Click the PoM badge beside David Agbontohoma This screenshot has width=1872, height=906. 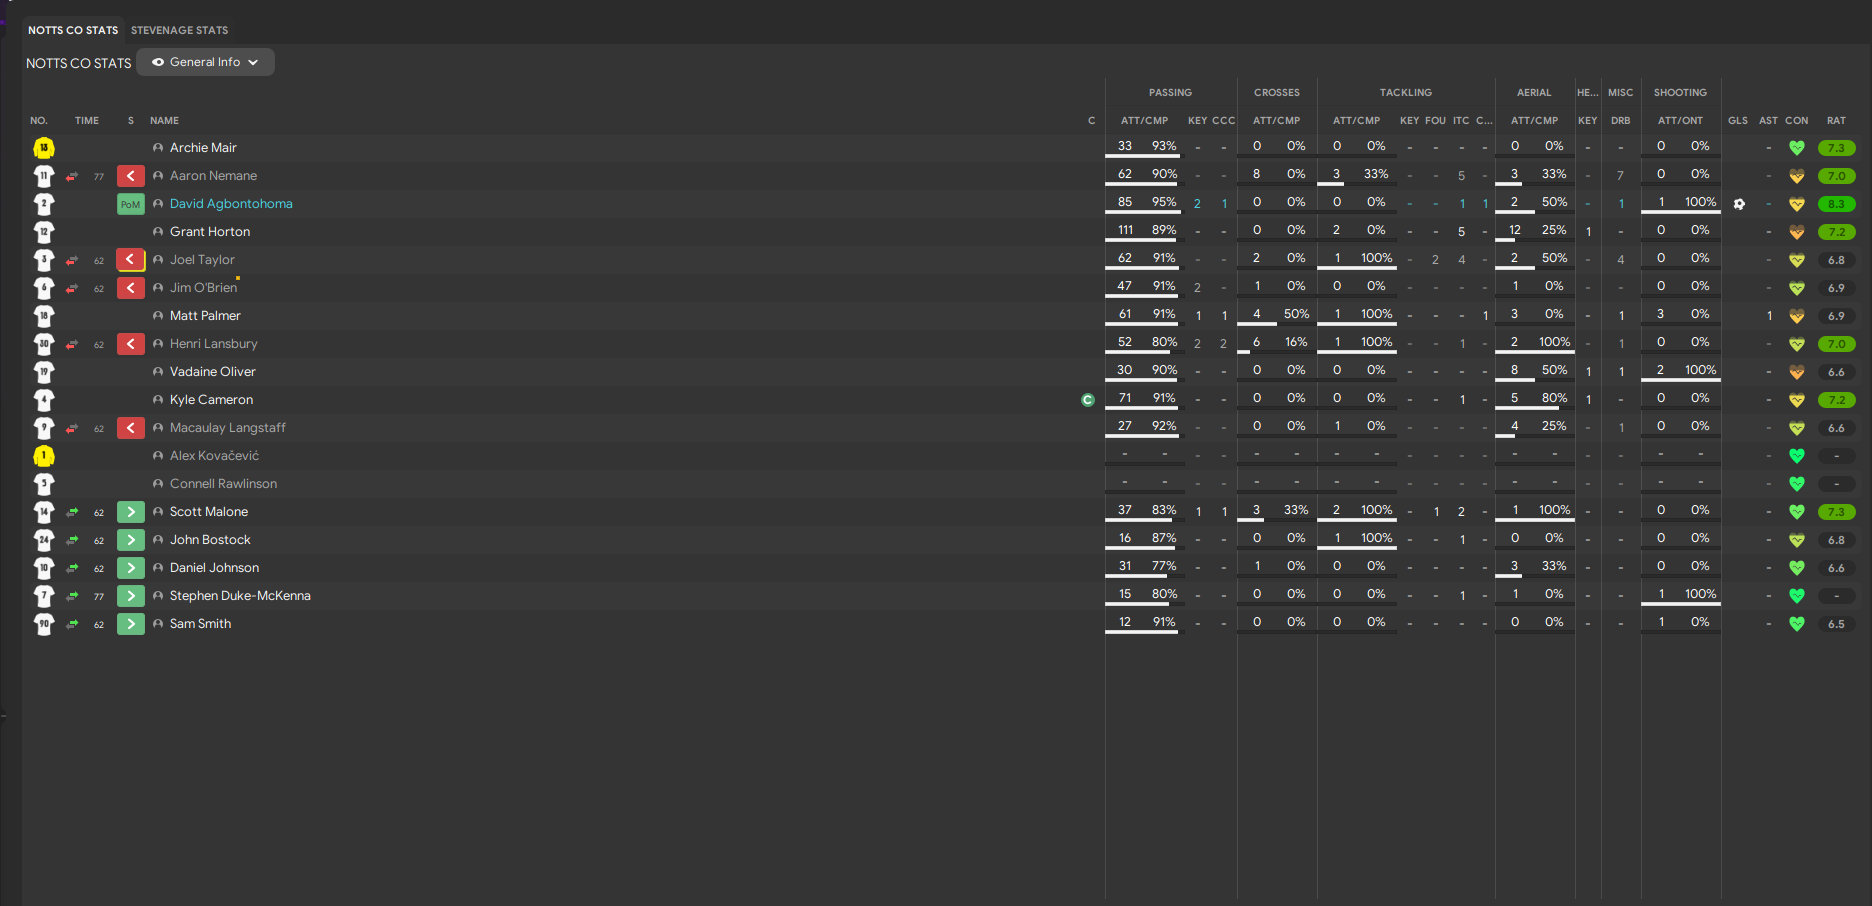tap(131, 204)
